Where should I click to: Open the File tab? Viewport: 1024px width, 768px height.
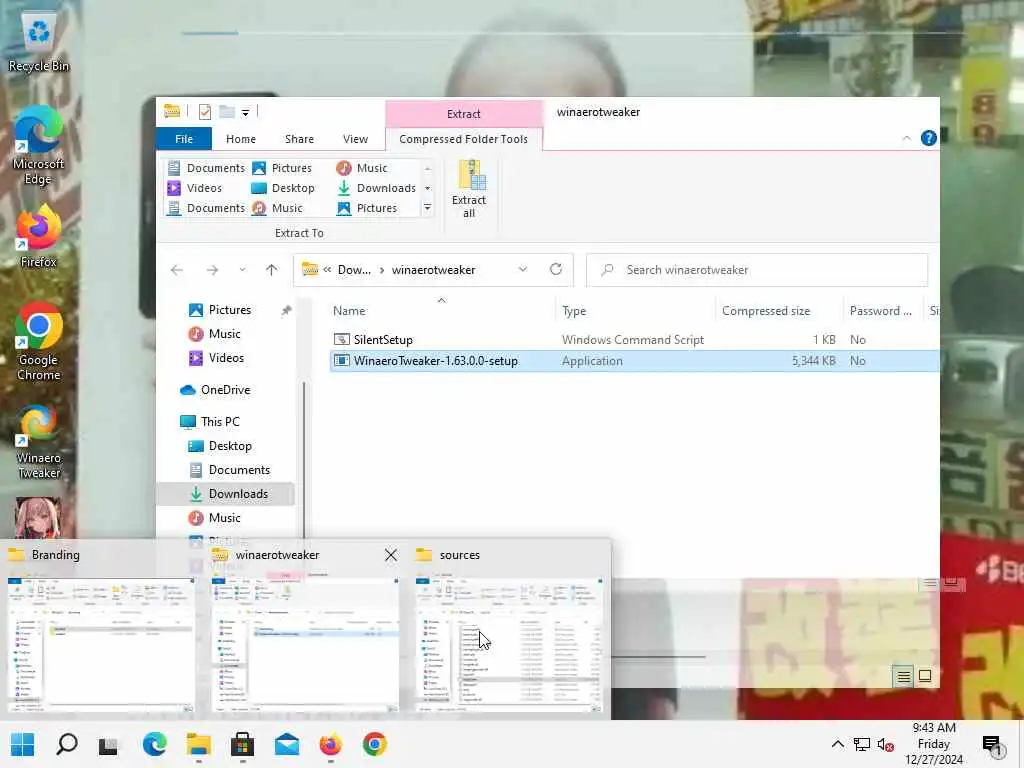tap(184, 139)
